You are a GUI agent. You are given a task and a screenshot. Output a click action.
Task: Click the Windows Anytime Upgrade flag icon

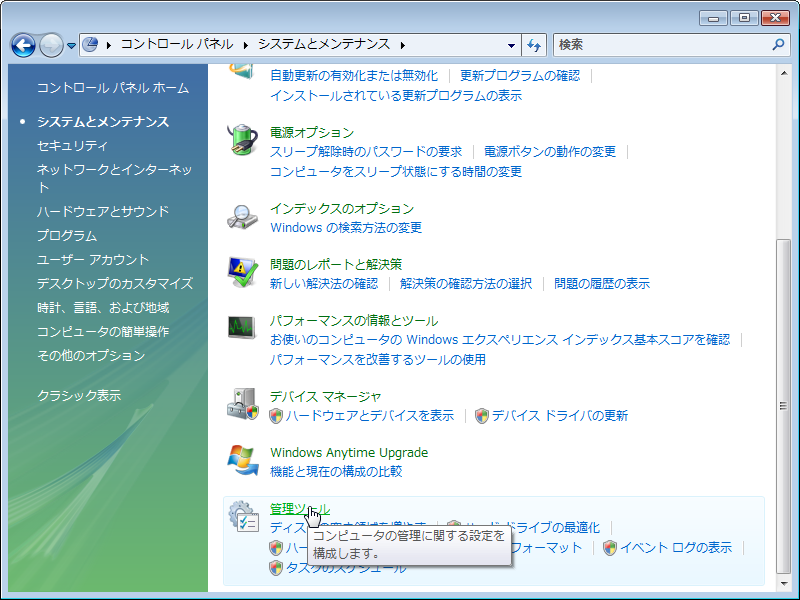tap(243, 460)
